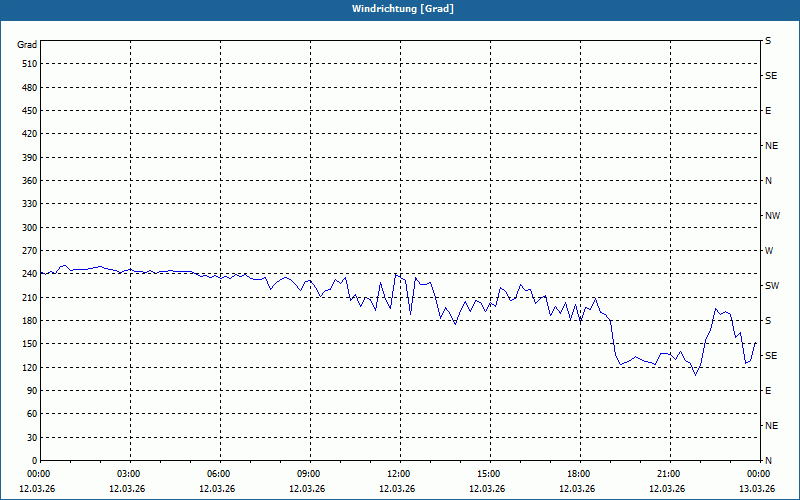Select the 09:00 time axis label

(310, 474)
